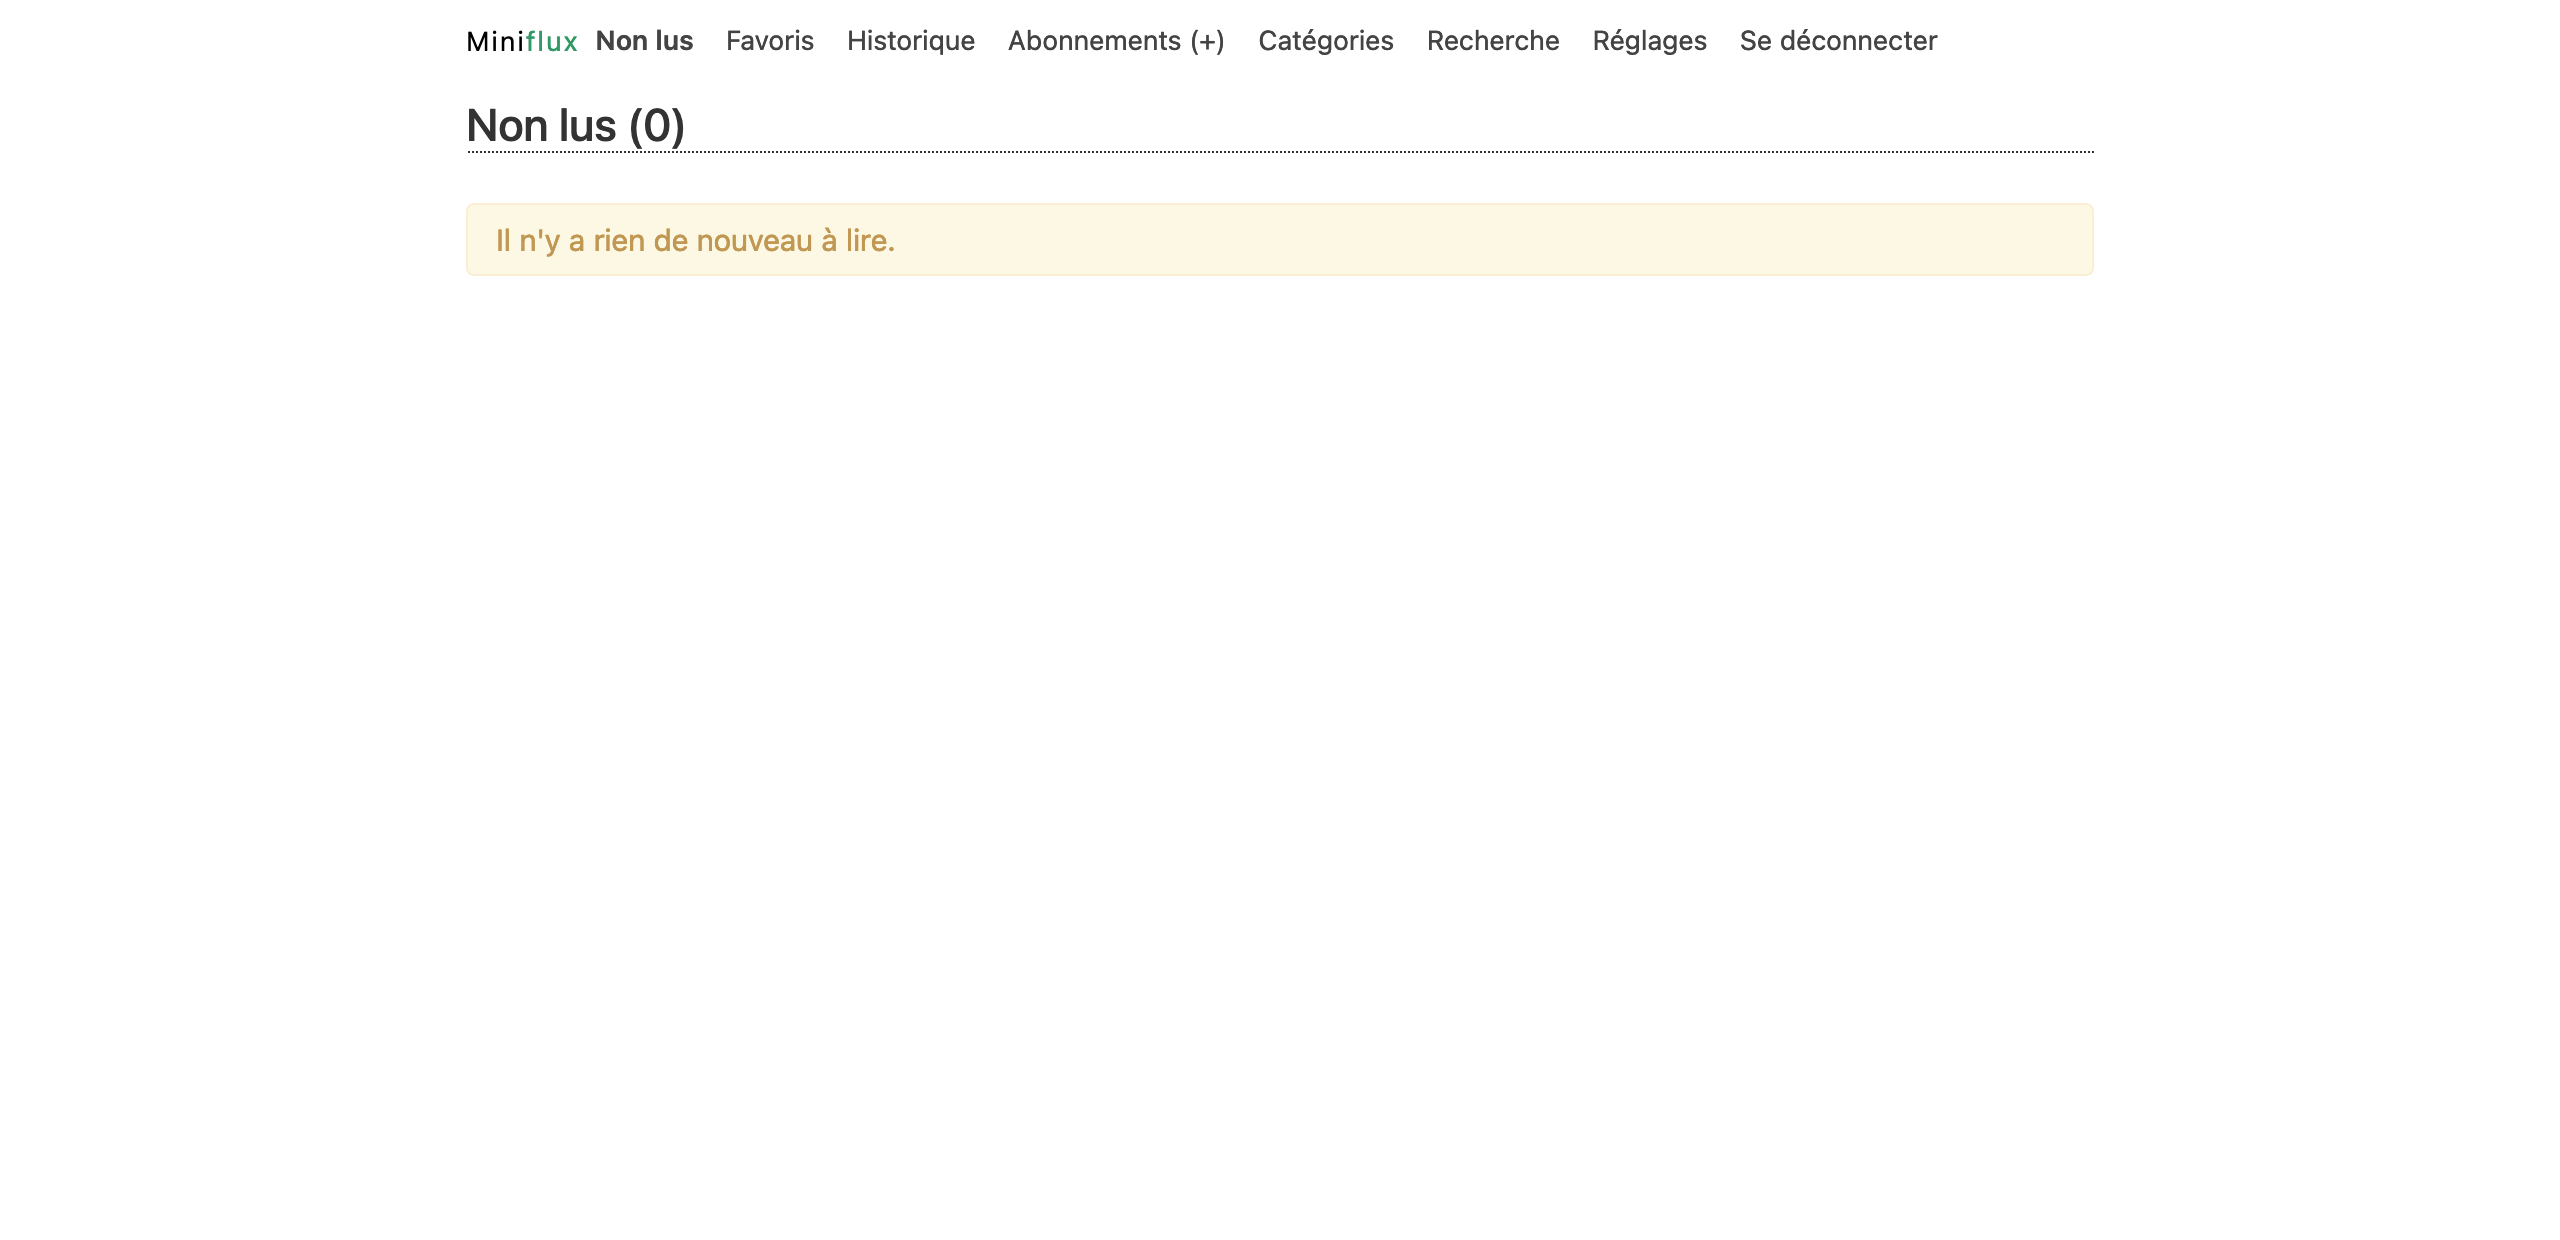
Task: Select the bold Non lus navigation tab
Action: (x=644, y=41)
